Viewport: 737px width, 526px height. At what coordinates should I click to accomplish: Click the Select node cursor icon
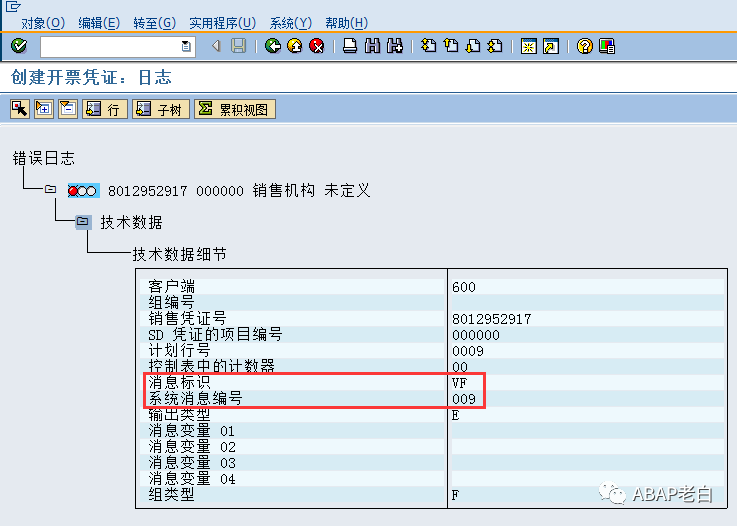click(x=20, y=109)
